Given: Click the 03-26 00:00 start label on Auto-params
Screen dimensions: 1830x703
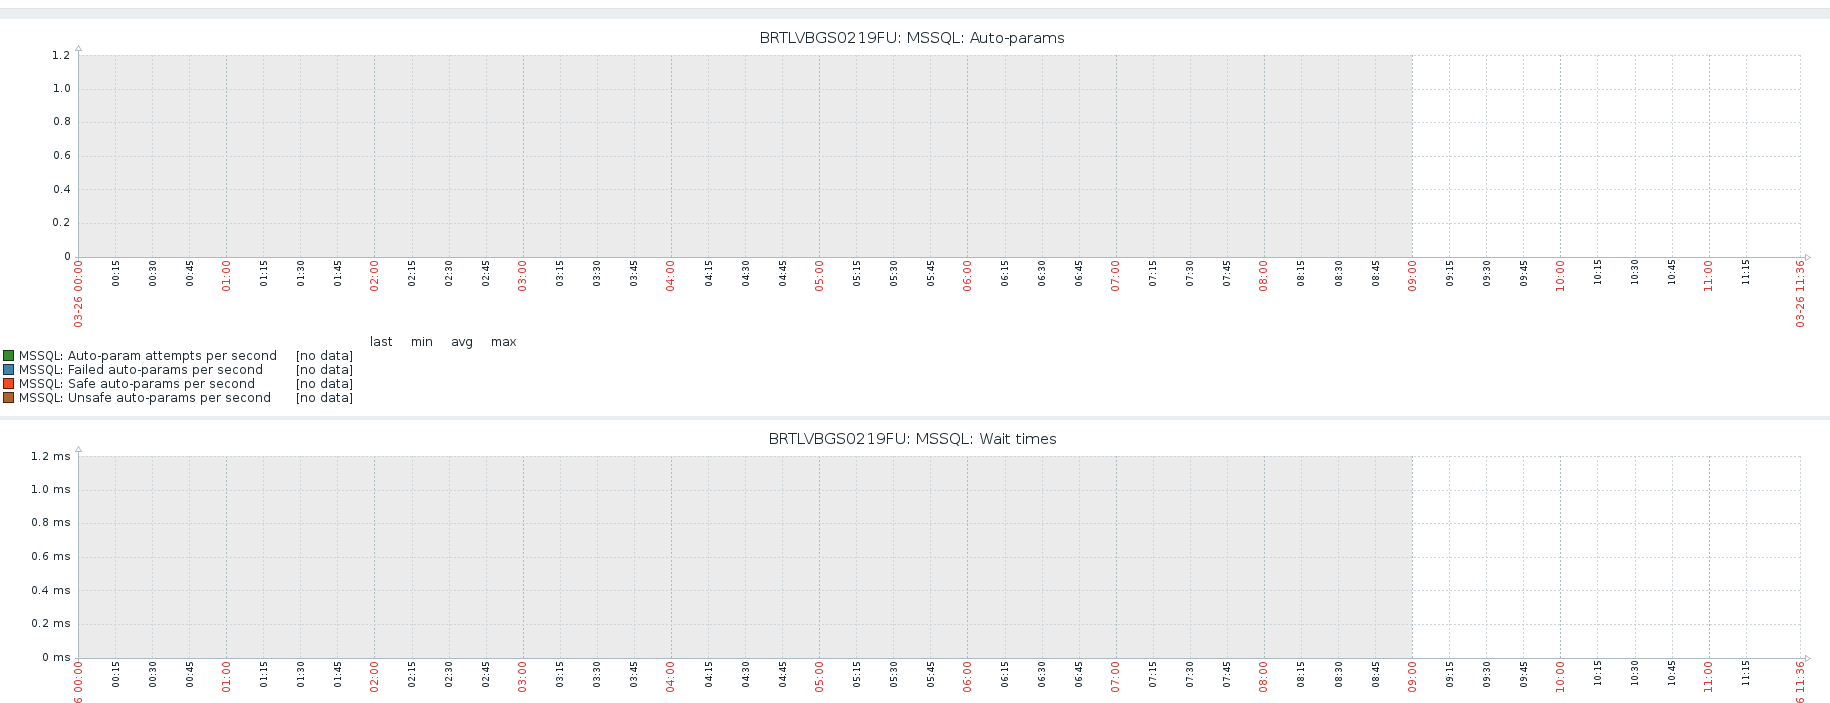Looking at the screenshot, I should click(78, 294).
